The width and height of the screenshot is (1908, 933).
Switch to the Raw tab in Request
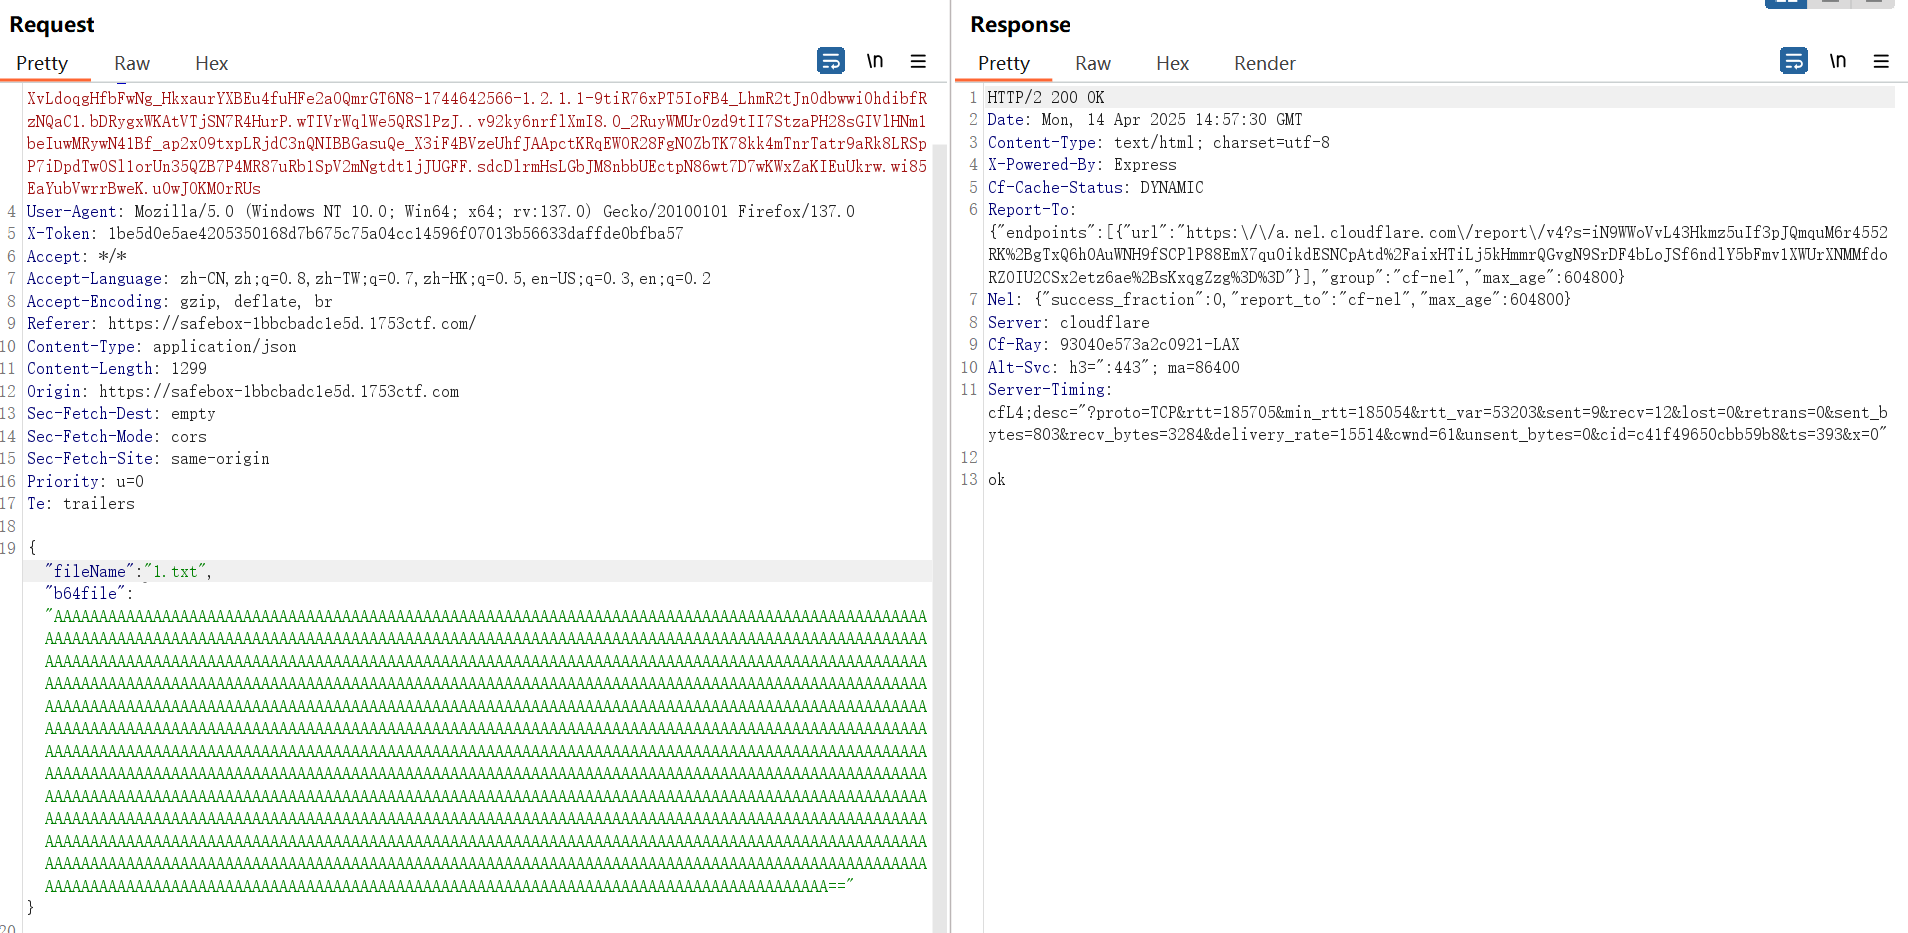[131, 63]
